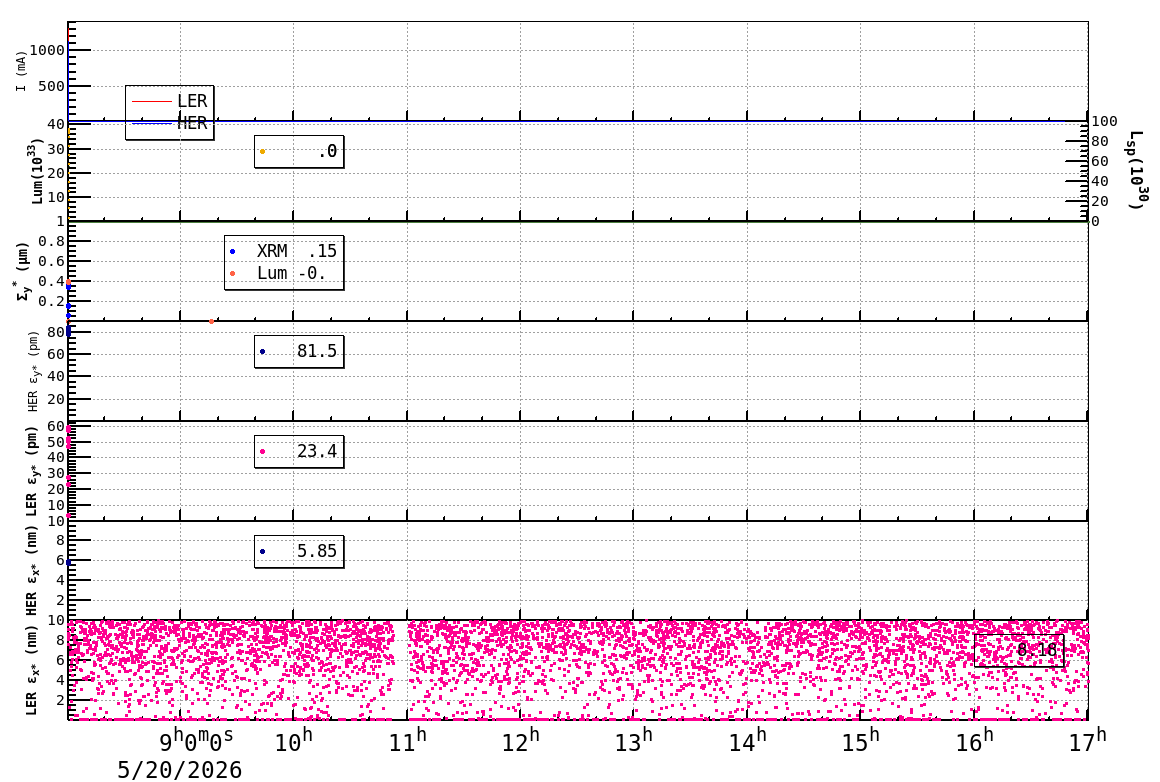
Task: Click the LER εx* (nm) axis title
Action: click(x=32, y=670)
